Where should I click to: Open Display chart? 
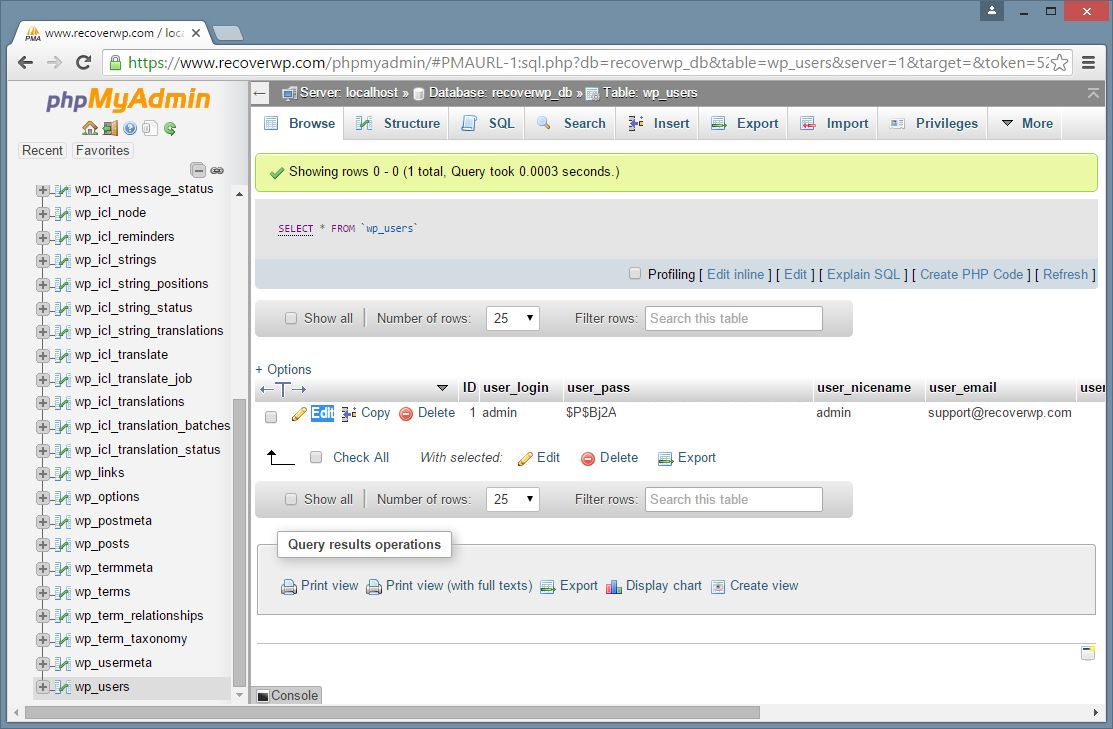tap(654, 586)
